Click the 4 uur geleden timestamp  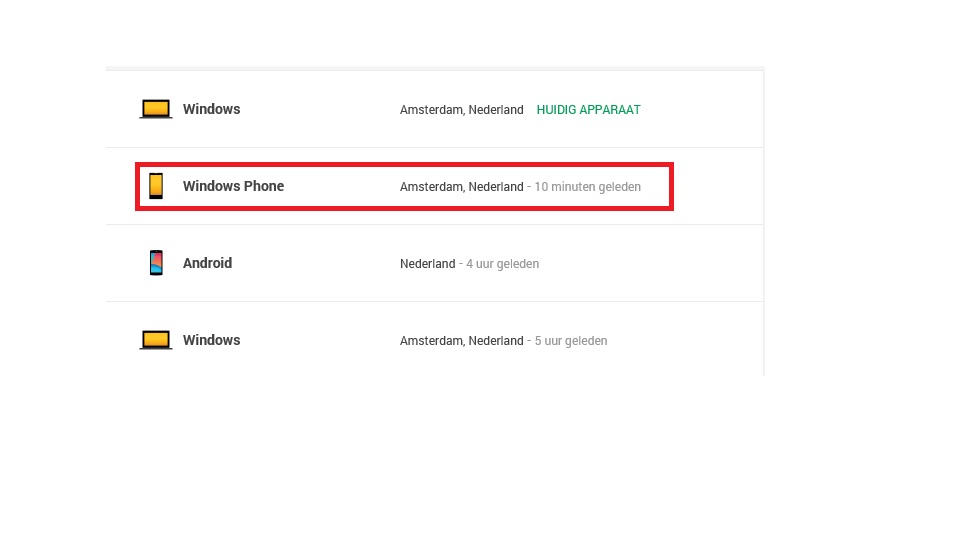[x=503, y=264]
